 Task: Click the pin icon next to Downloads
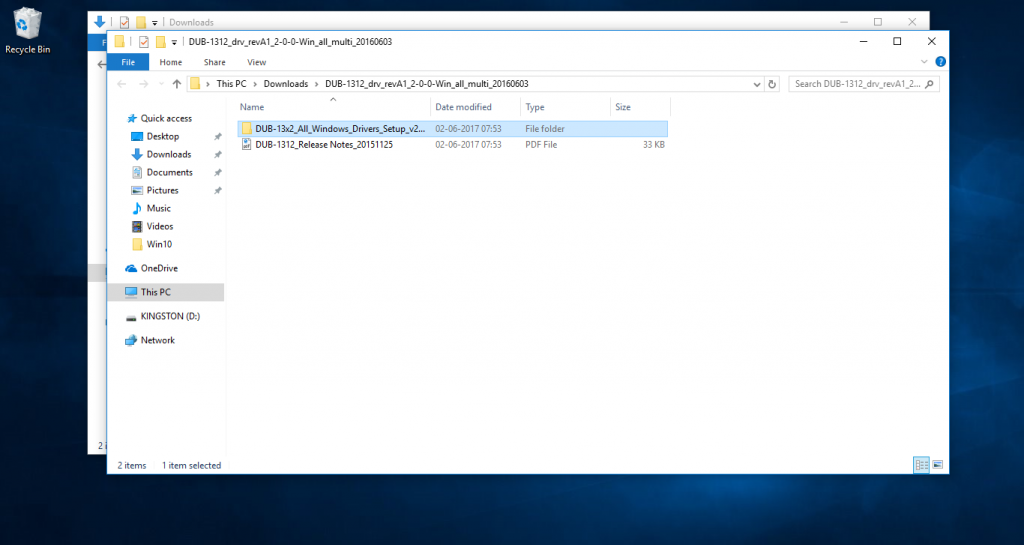pos(217,155)
